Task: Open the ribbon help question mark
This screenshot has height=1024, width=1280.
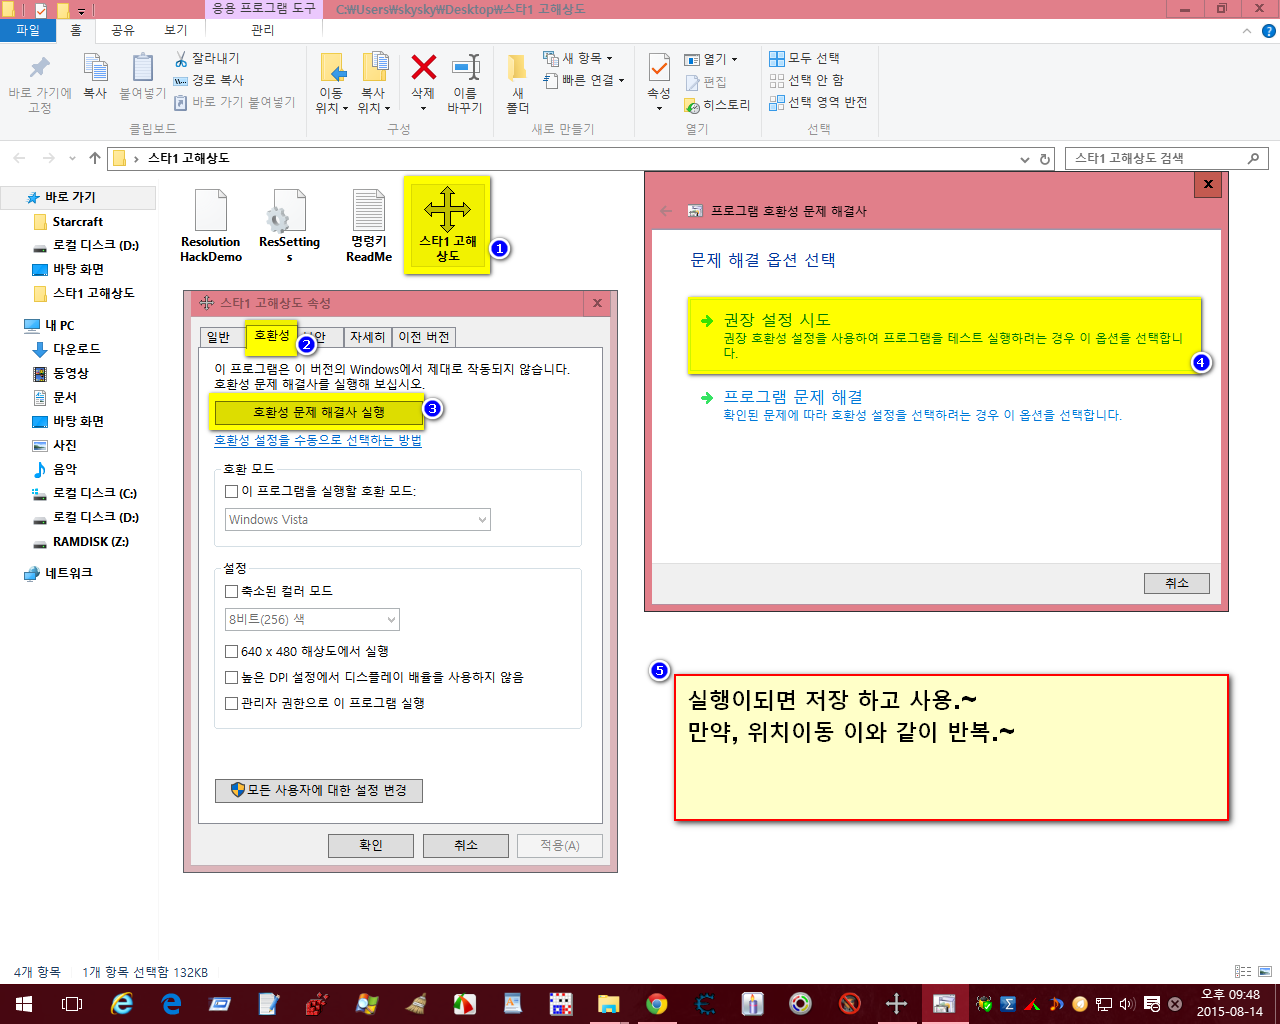Action: point(1268,31)
